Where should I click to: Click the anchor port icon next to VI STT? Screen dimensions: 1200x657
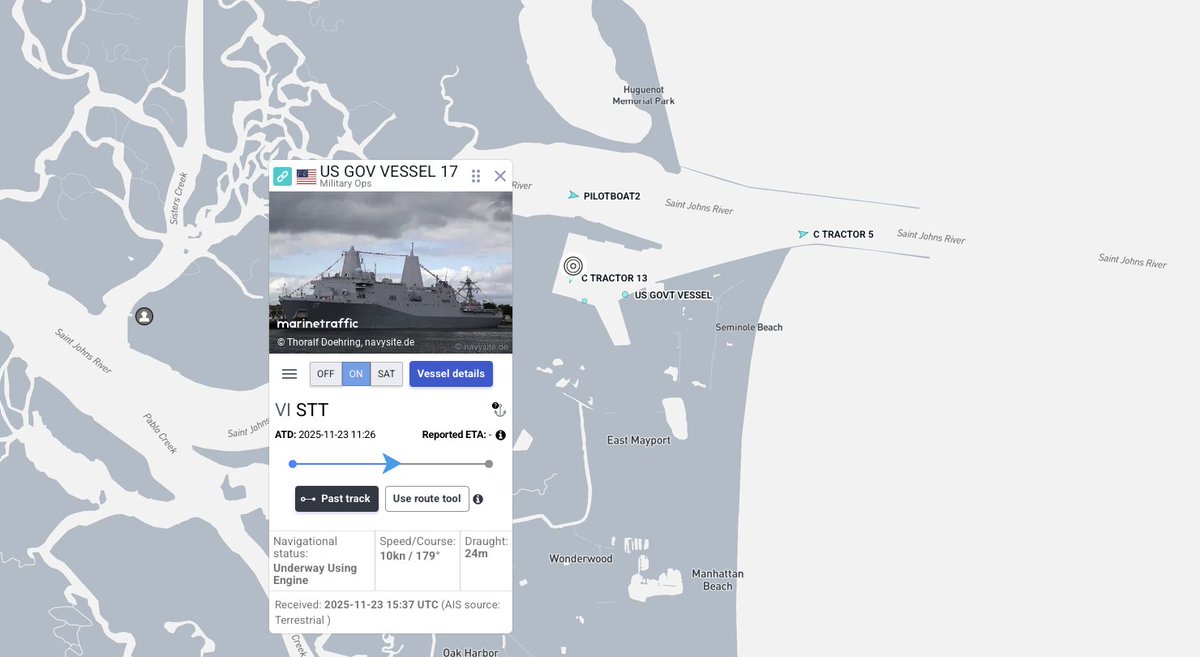pos(499,409)
